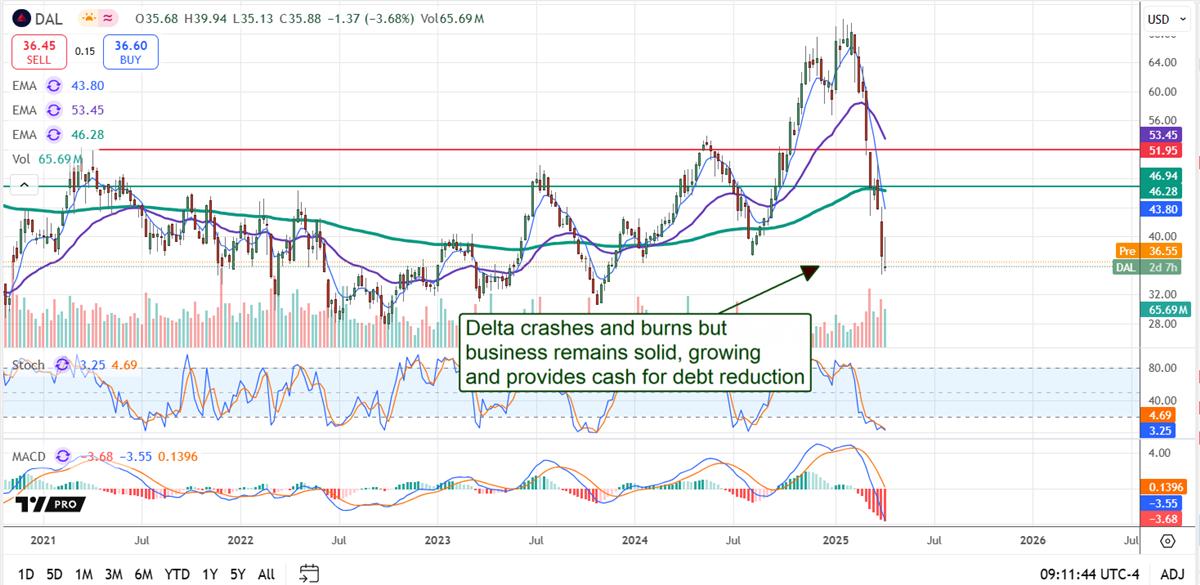This screenshot has width=1200, height=585.
Task: Click the 43.80 blue price axis label
Action: click(1163, 209)
